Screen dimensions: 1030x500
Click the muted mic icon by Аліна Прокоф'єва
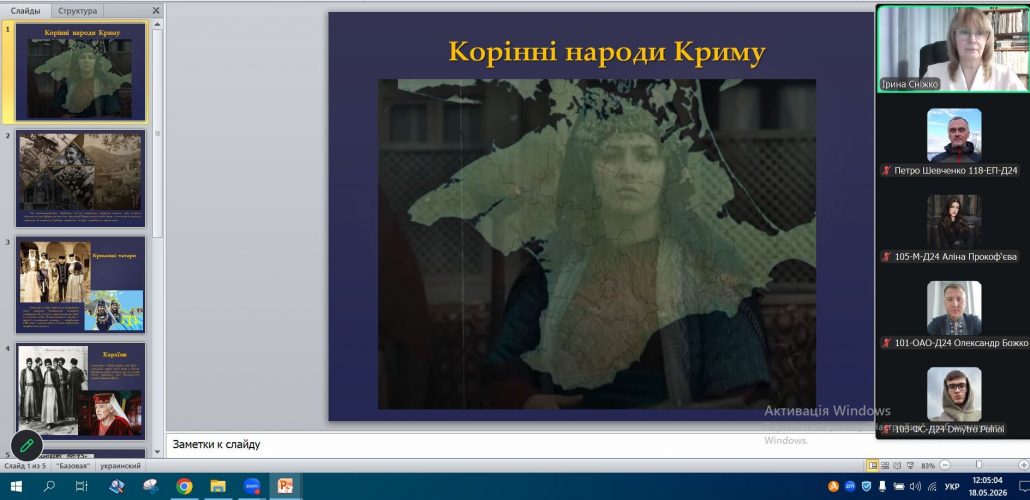887,257
